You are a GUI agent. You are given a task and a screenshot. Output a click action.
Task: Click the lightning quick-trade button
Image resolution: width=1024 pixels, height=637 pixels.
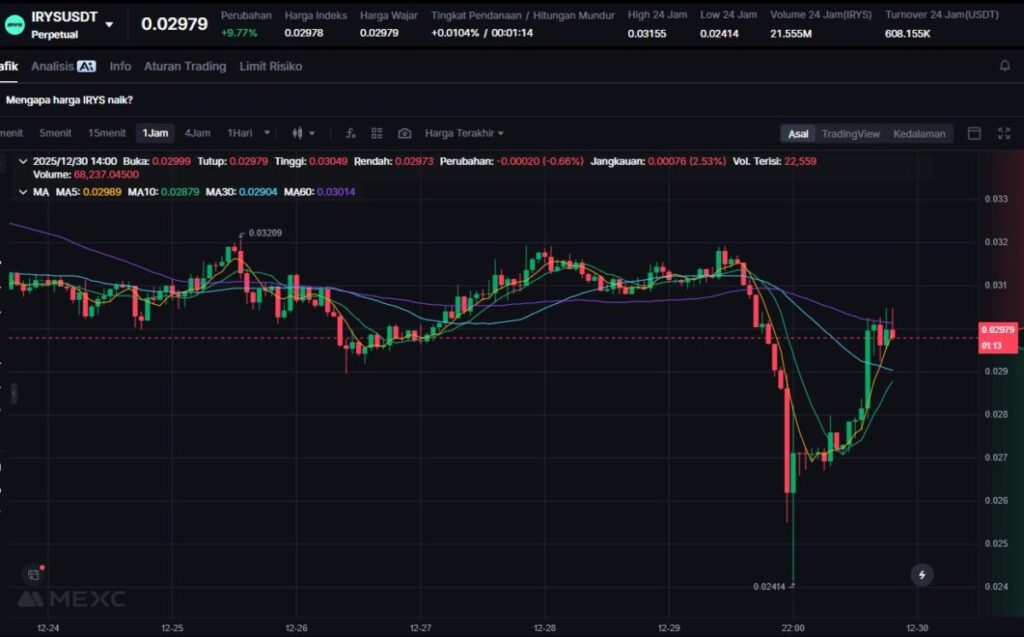pyautogui.click(x=921, y=574)
